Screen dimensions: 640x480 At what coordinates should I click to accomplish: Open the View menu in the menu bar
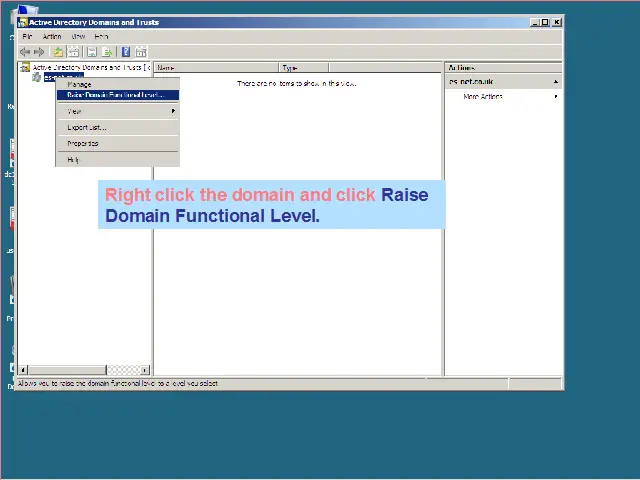pos(78,36)
